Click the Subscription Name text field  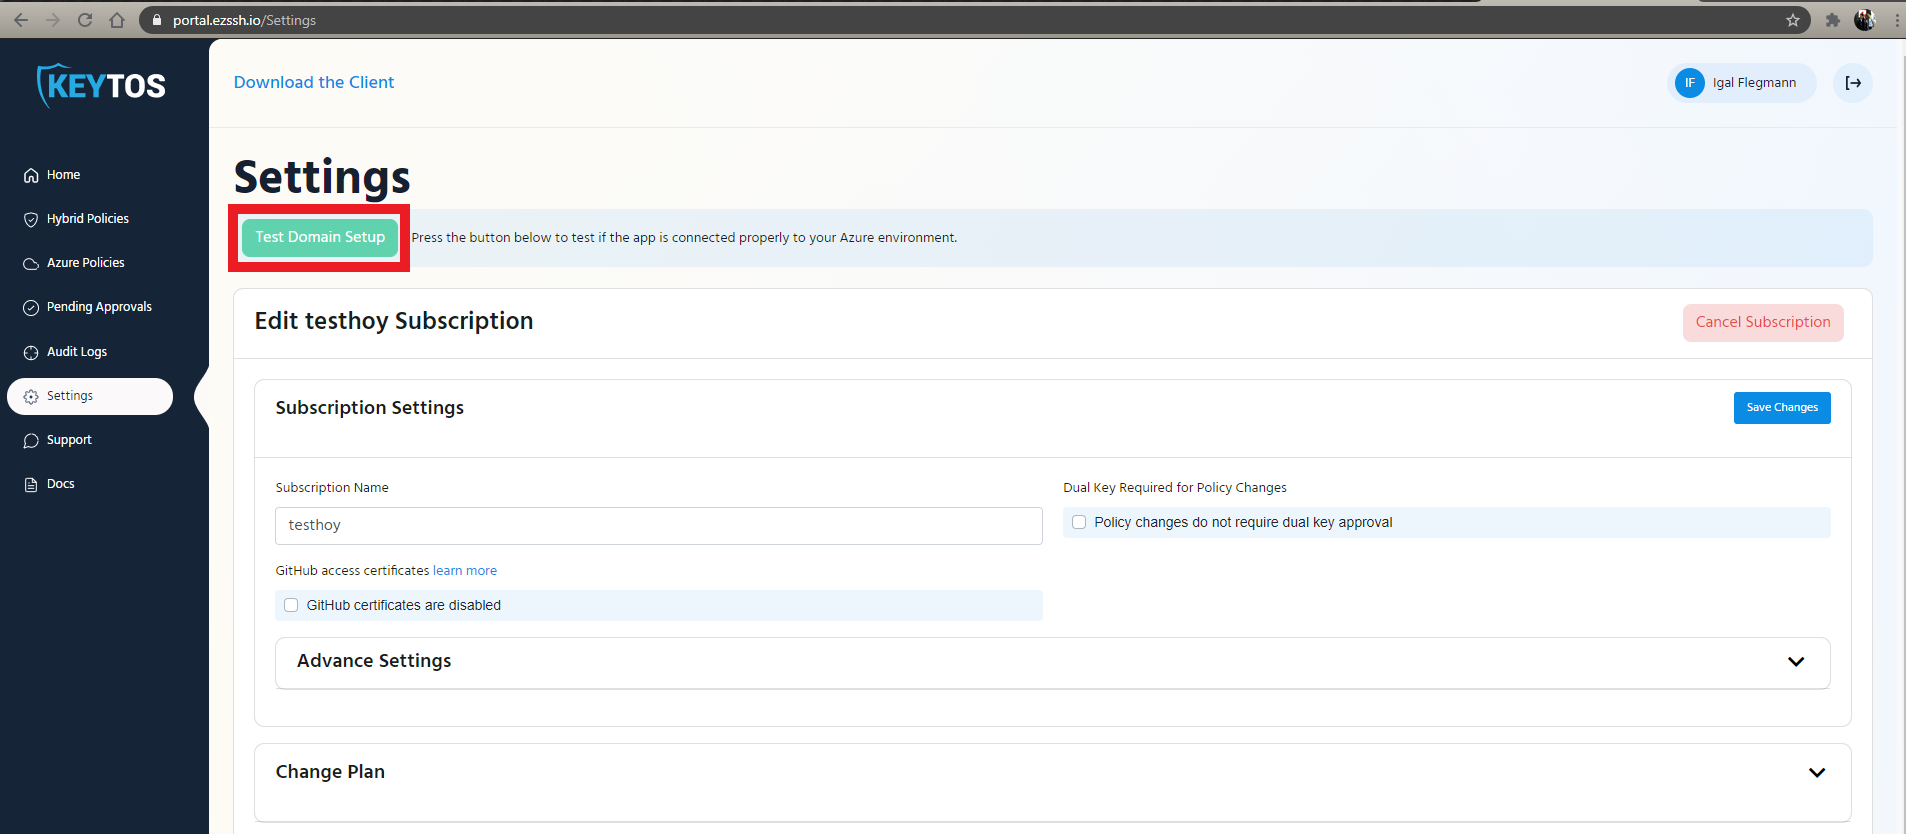click(658, 526)
